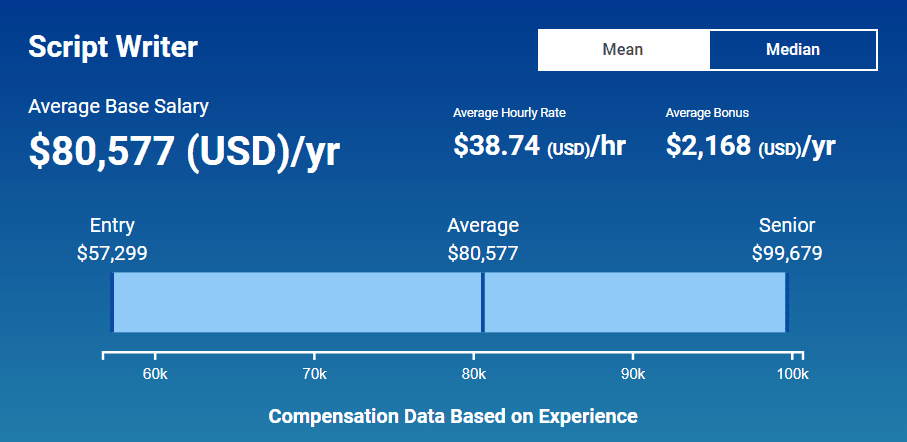Click the left segment of the salary bar
The height and width of the screenshot is (442, 907).
297,302
